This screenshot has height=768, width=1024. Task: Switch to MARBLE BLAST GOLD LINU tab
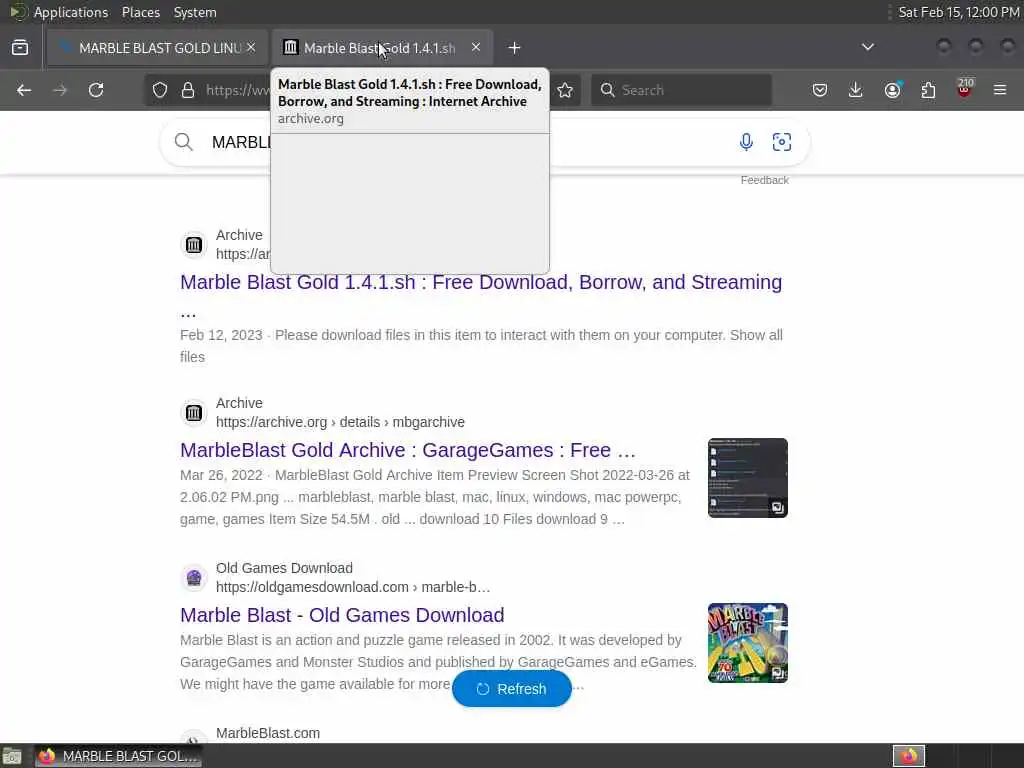[157, 48]
